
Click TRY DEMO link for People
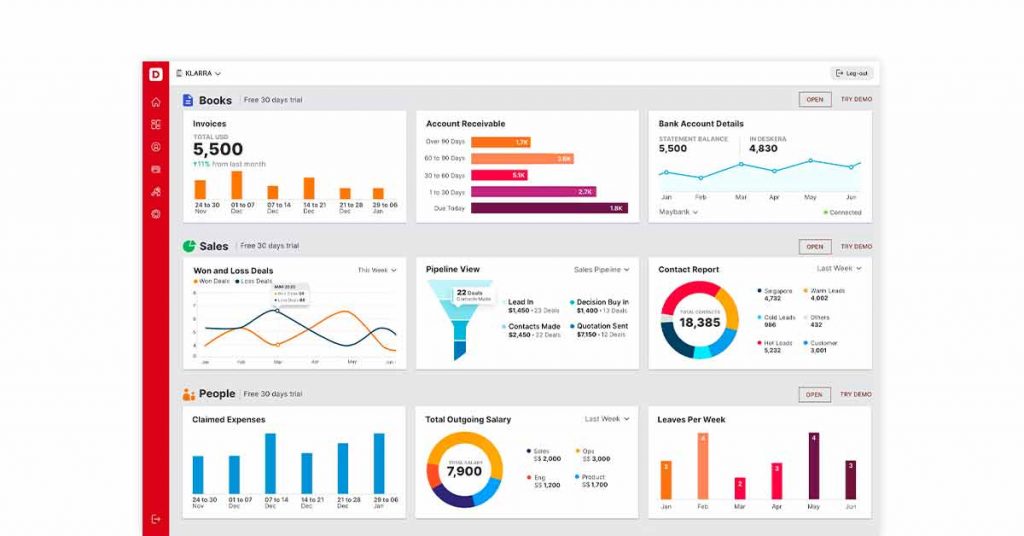click(x=856, y=394)
